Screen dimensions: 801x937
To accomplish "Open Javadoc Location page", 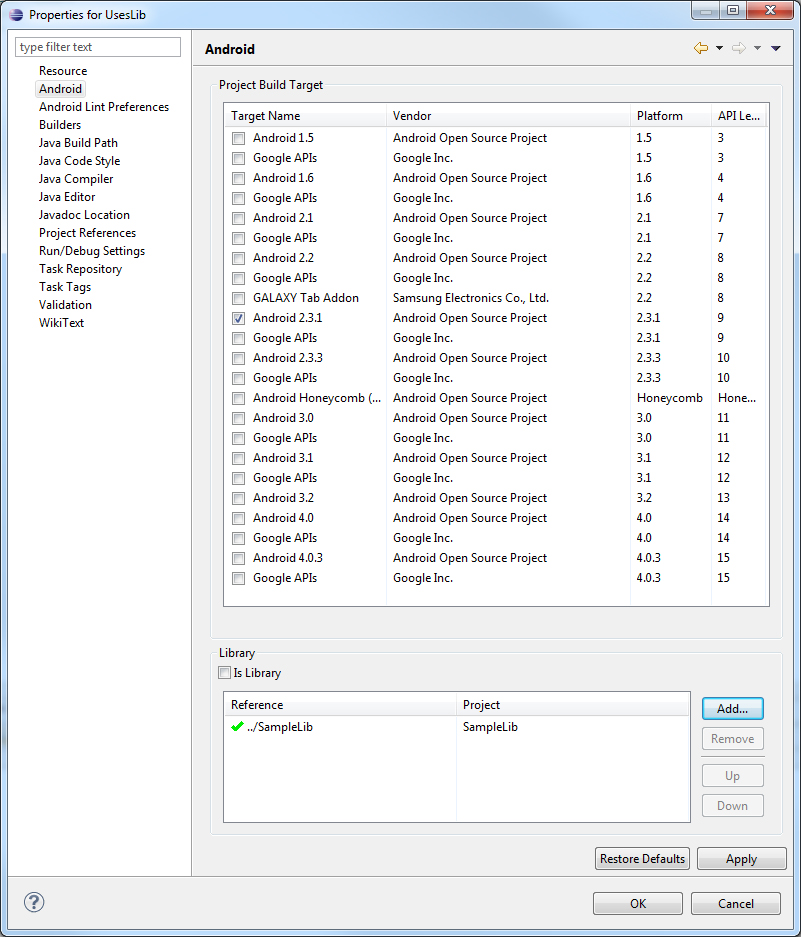I will coord(84,215).
